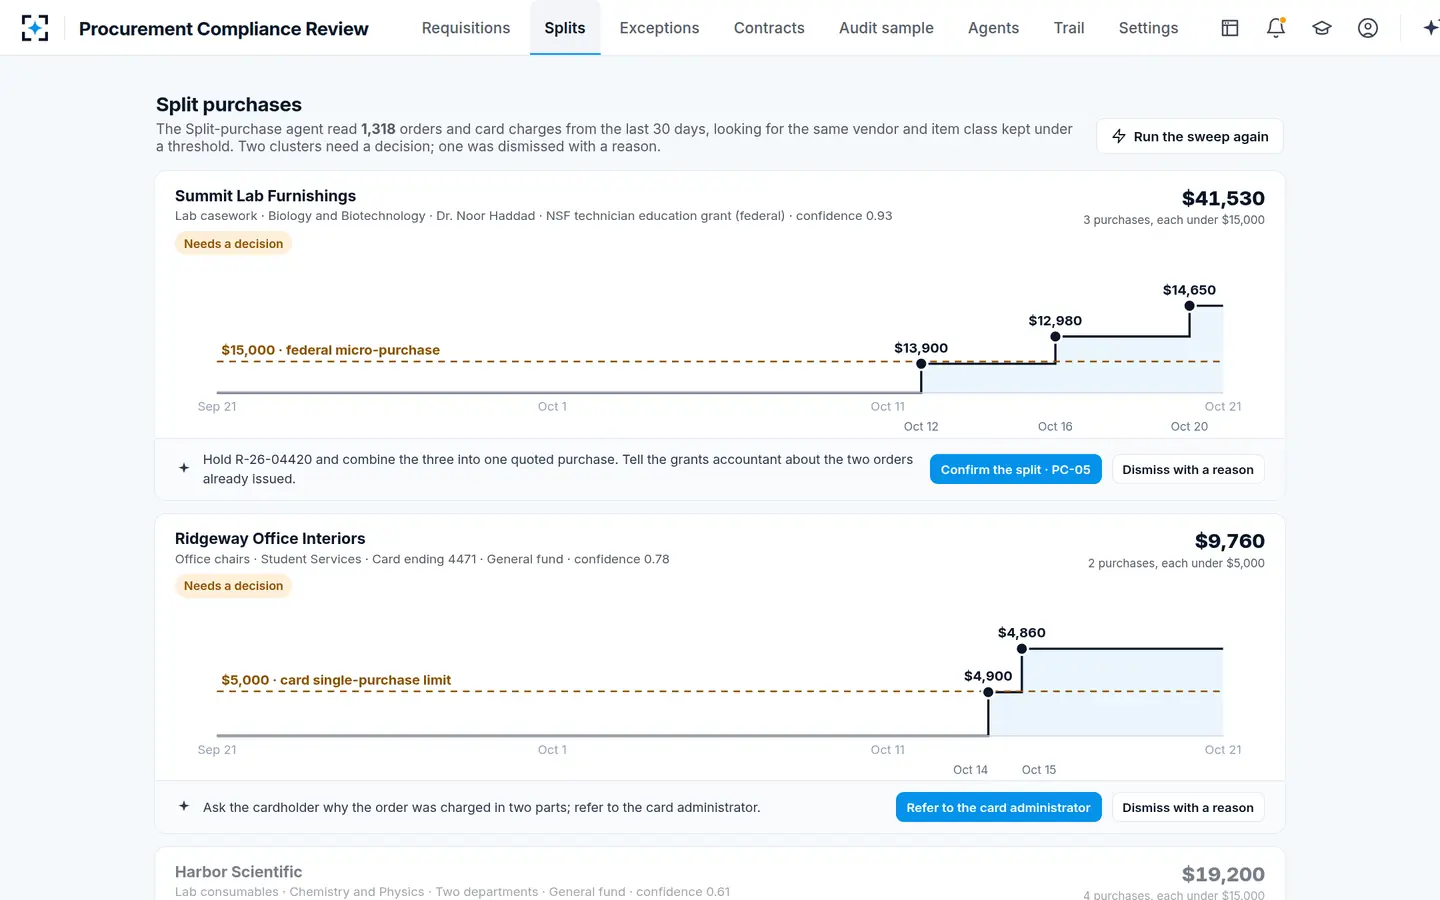Open the sparkle assistant icon
The width and height of the screenshot is (1440, 900).
(x=1431, y=28)
